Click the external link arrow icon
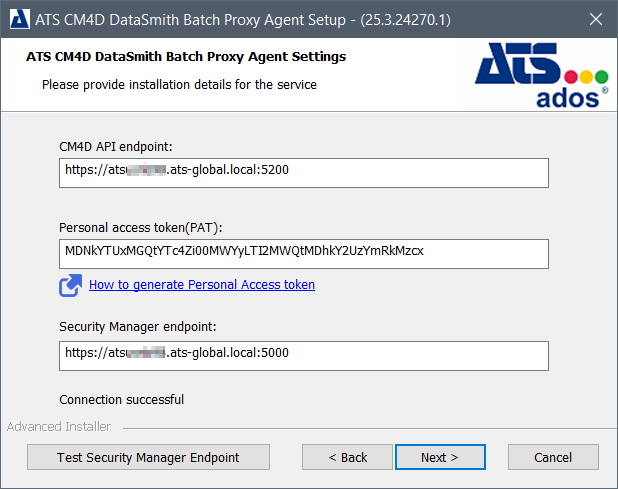The image size is (618, 489). point(70,286)
